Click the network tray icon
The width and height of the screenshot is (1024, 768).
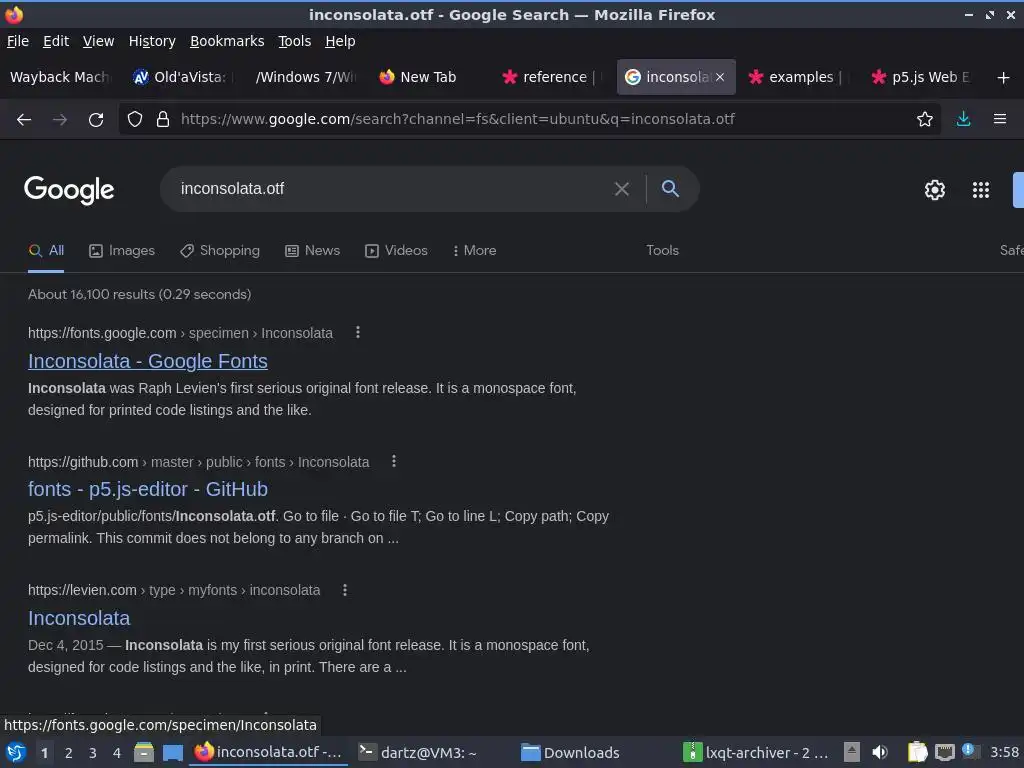tap(944, 752)
